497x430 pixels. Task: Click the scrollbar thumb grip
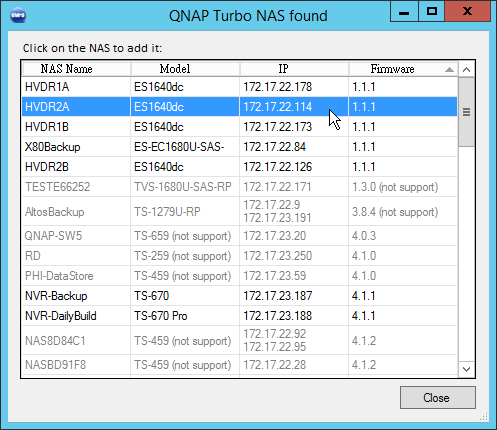(467, 112)
